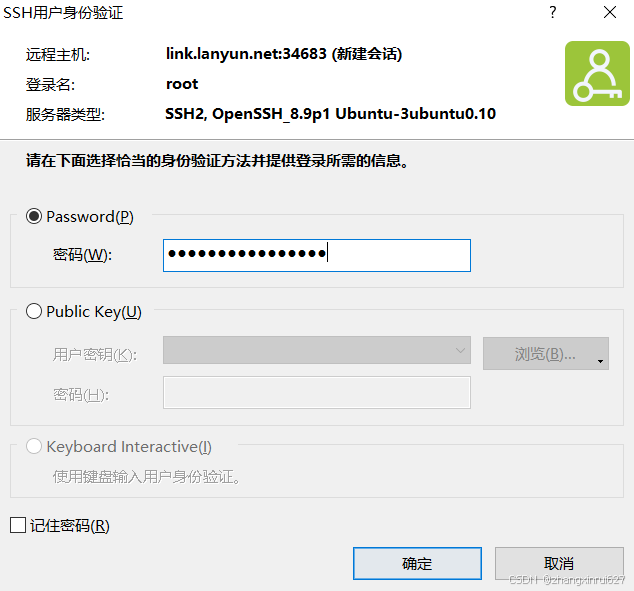Click the remote host text link.lanyun.net:34683
Viewport: 634px width, 591px height.
pos(246,53)
